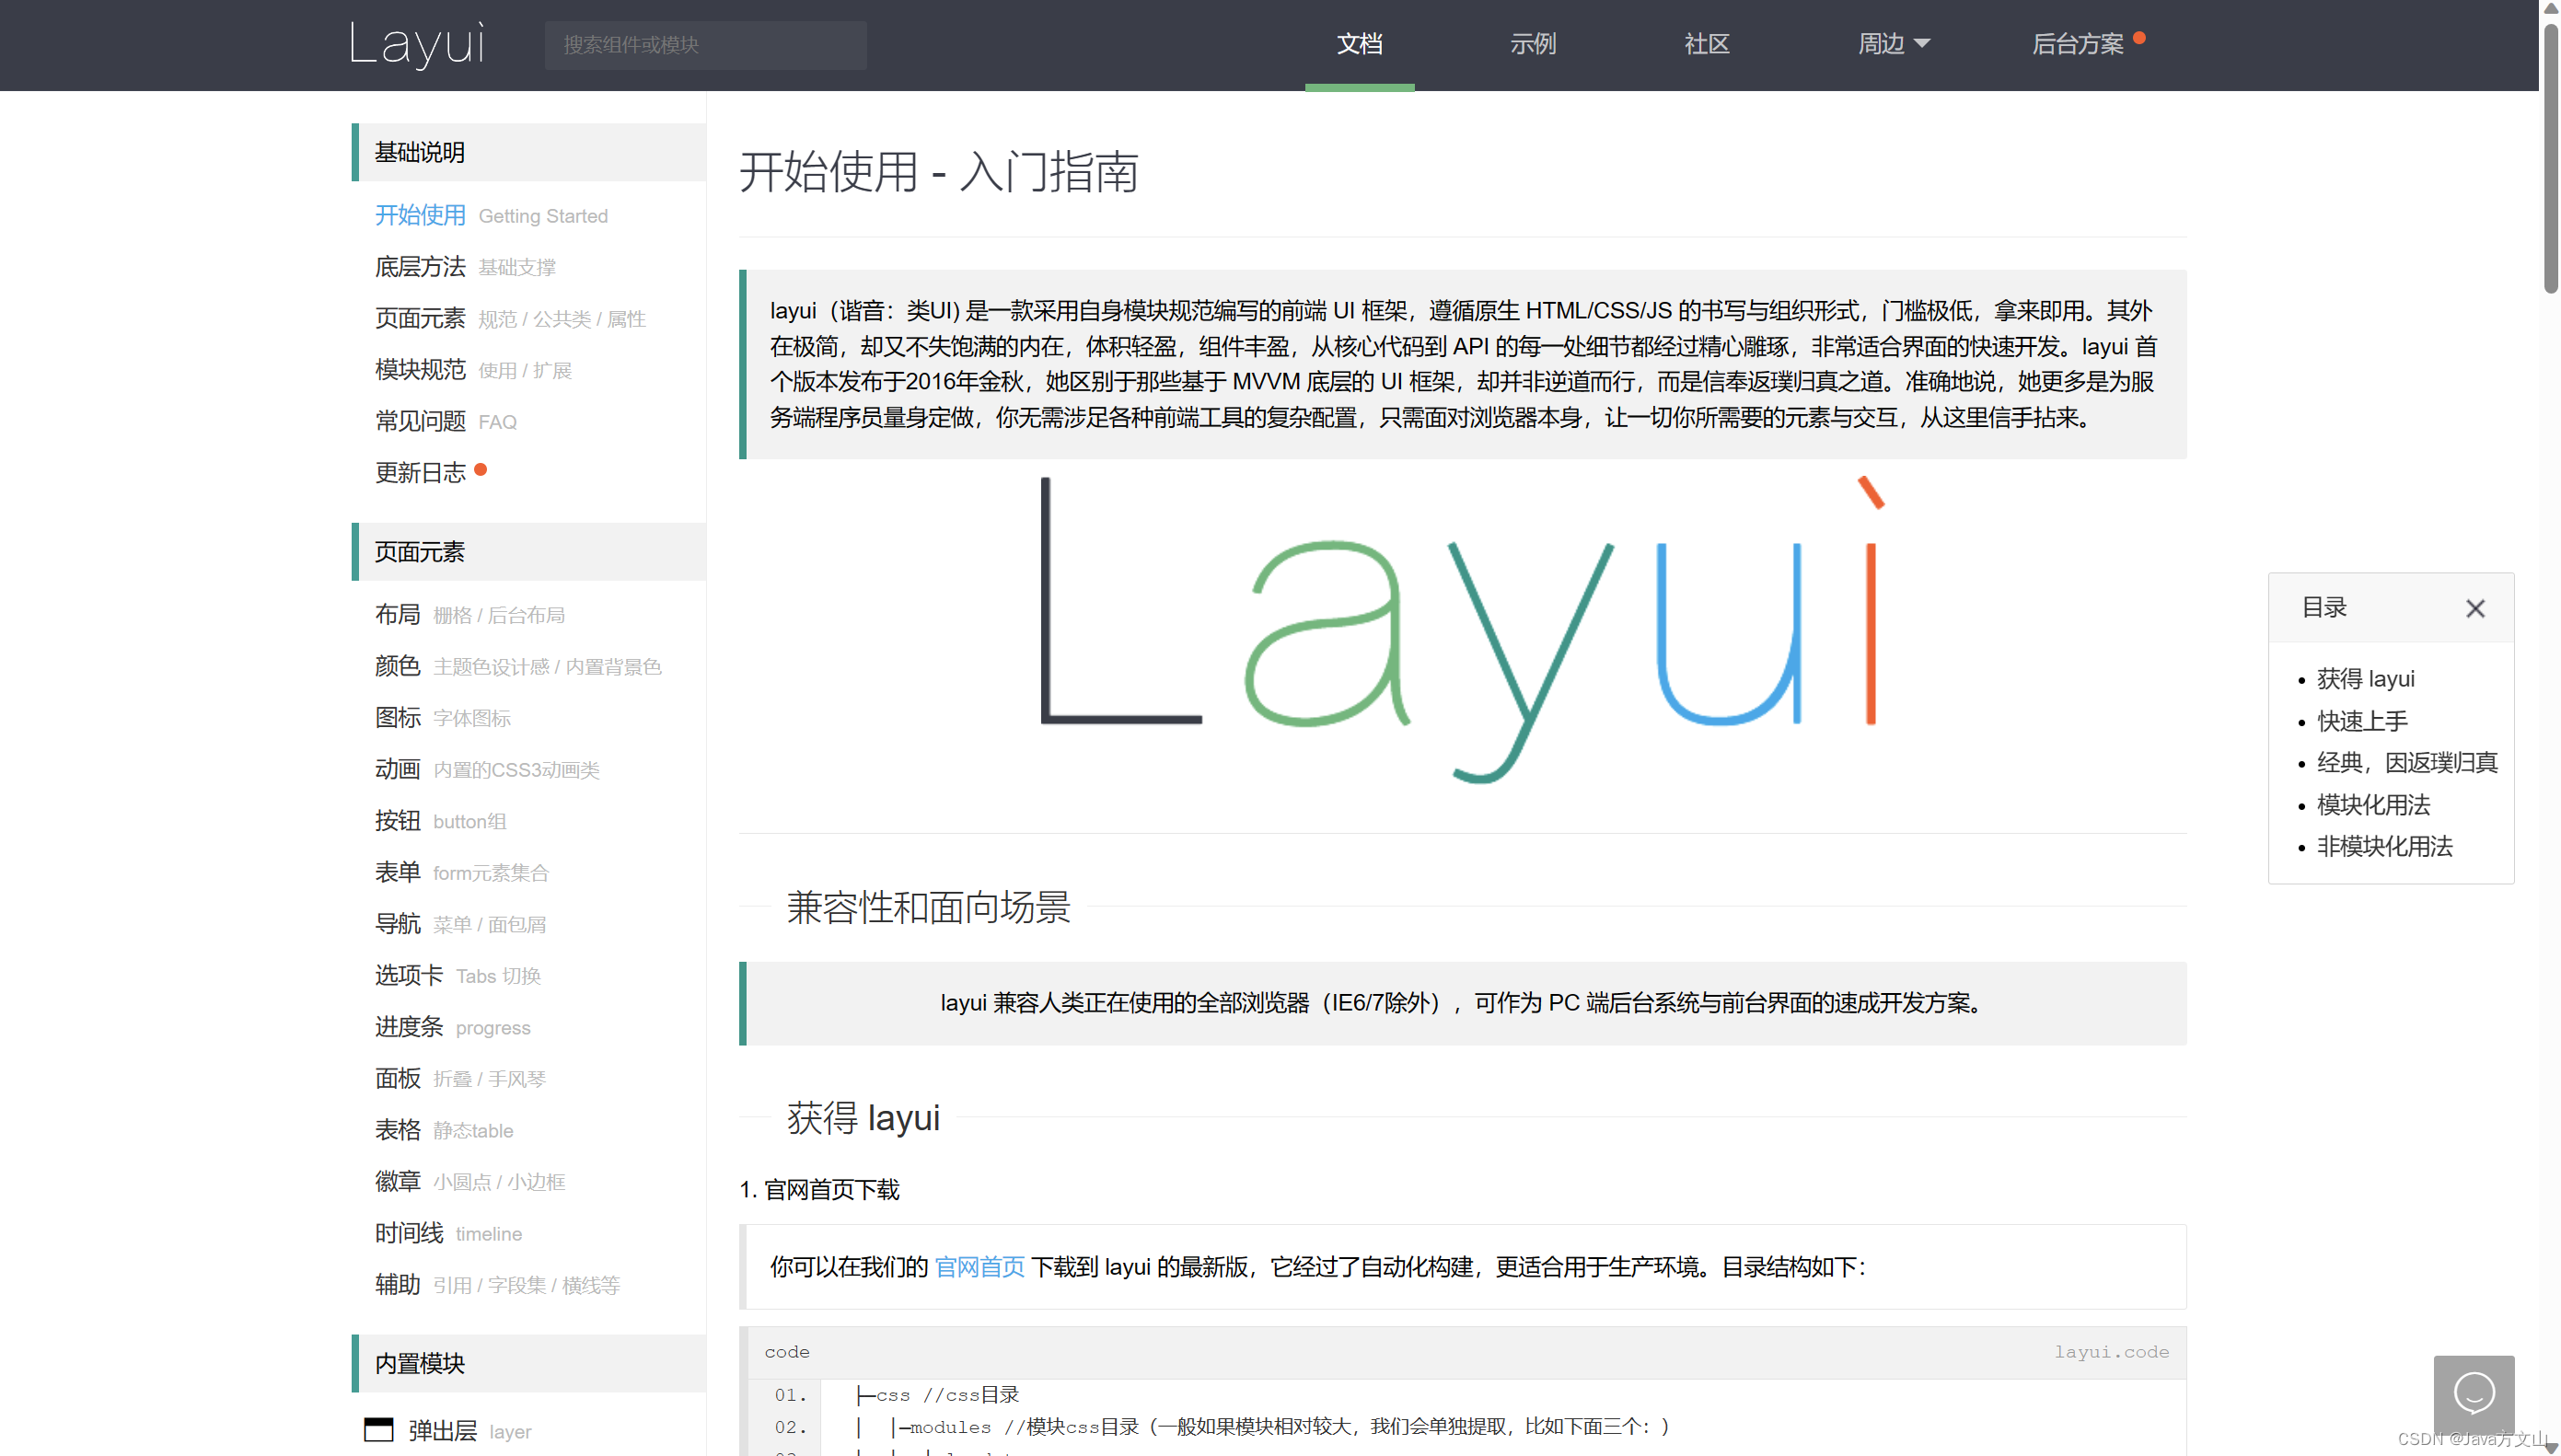Click 快速上手 in the 目录 panel
Viewport: 2561px width, 1456px height.
click(x=2362, y=721)
